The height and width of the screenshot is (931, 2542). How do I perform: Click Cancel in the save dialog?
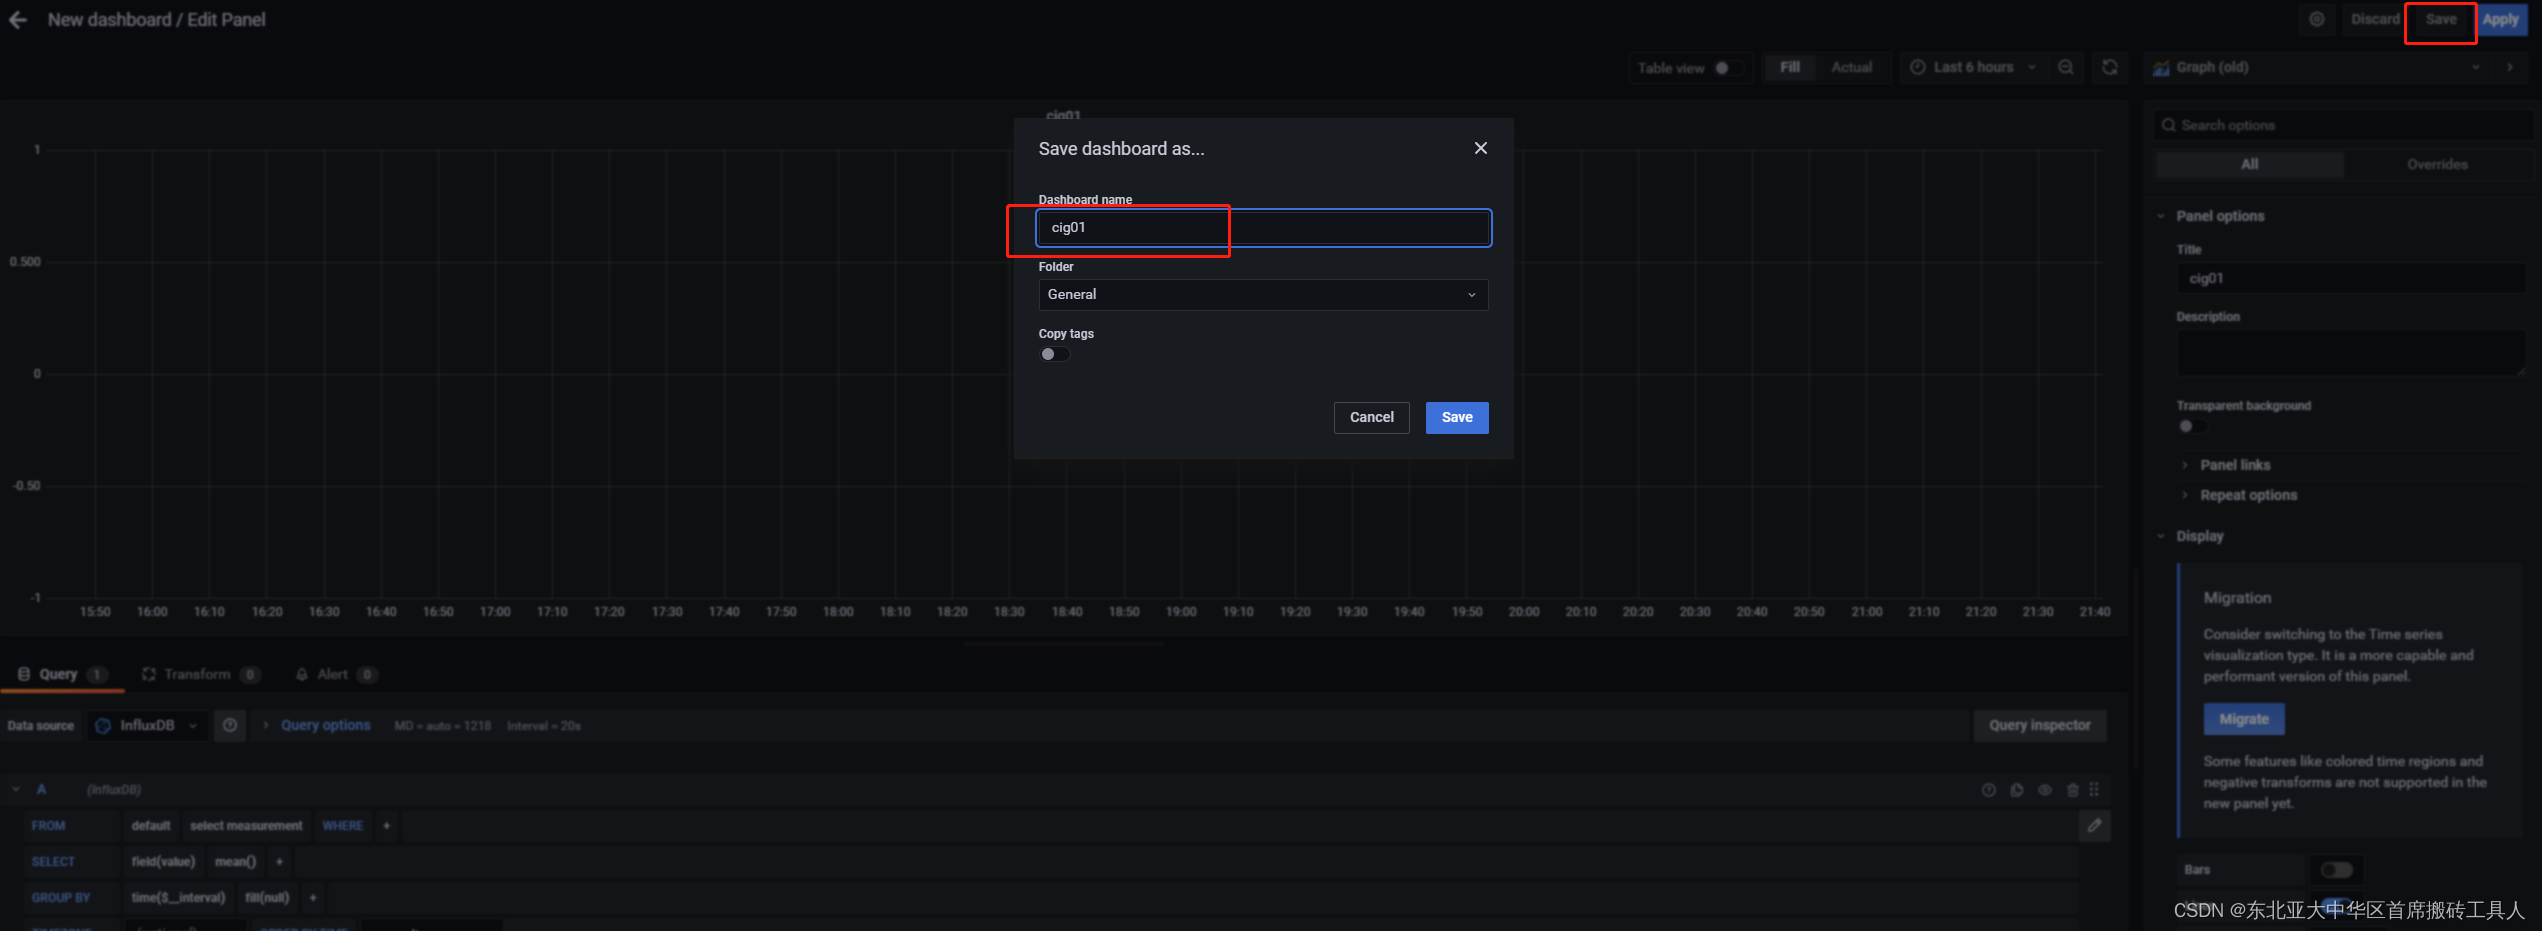click(1371, 418)
